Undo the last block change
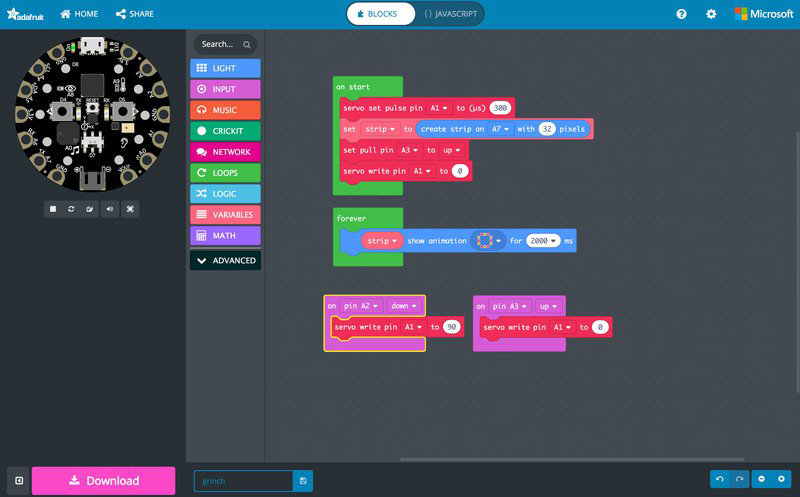The width and height of the screenshot is (800, 497). (x=719, y=480)
